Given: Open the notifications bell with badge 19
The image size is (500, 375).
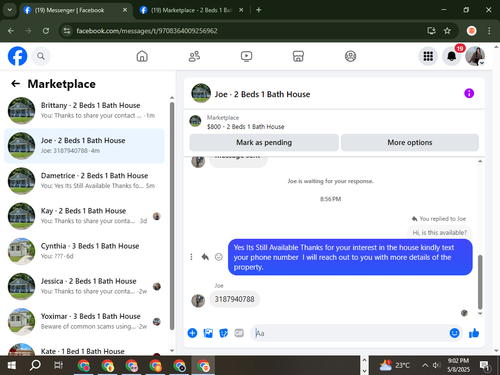Looking at the screenshot, I should 452,56.
